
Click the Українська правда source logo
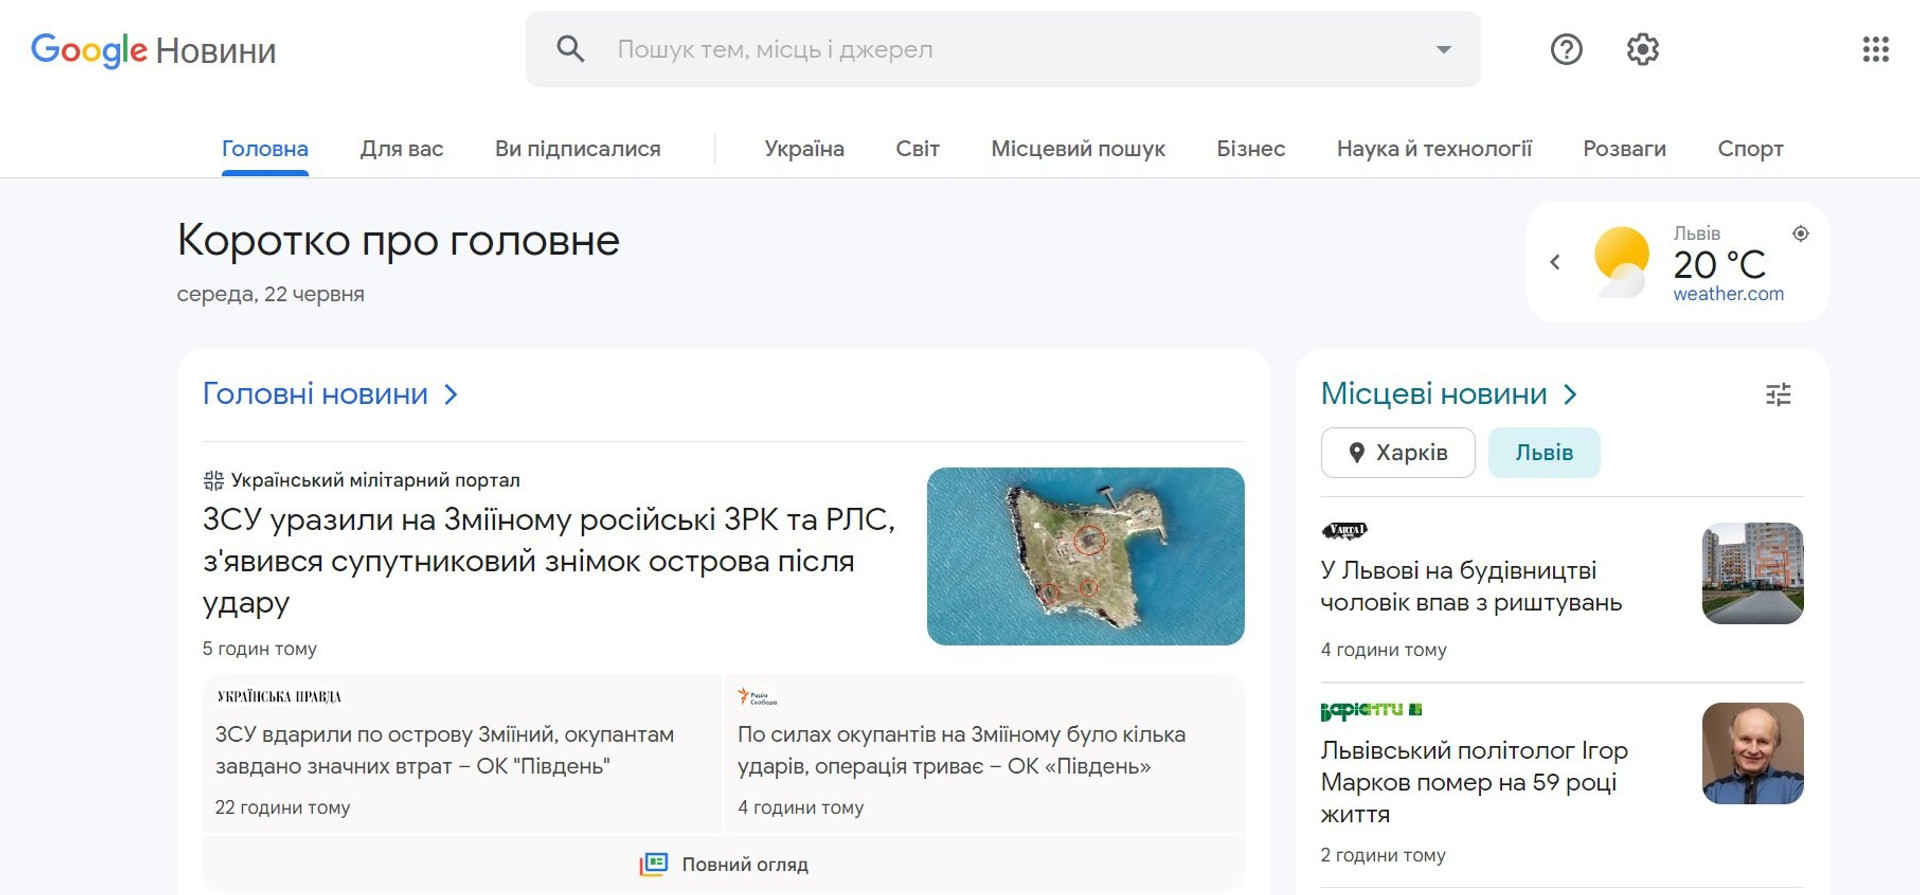pos(279,697)
